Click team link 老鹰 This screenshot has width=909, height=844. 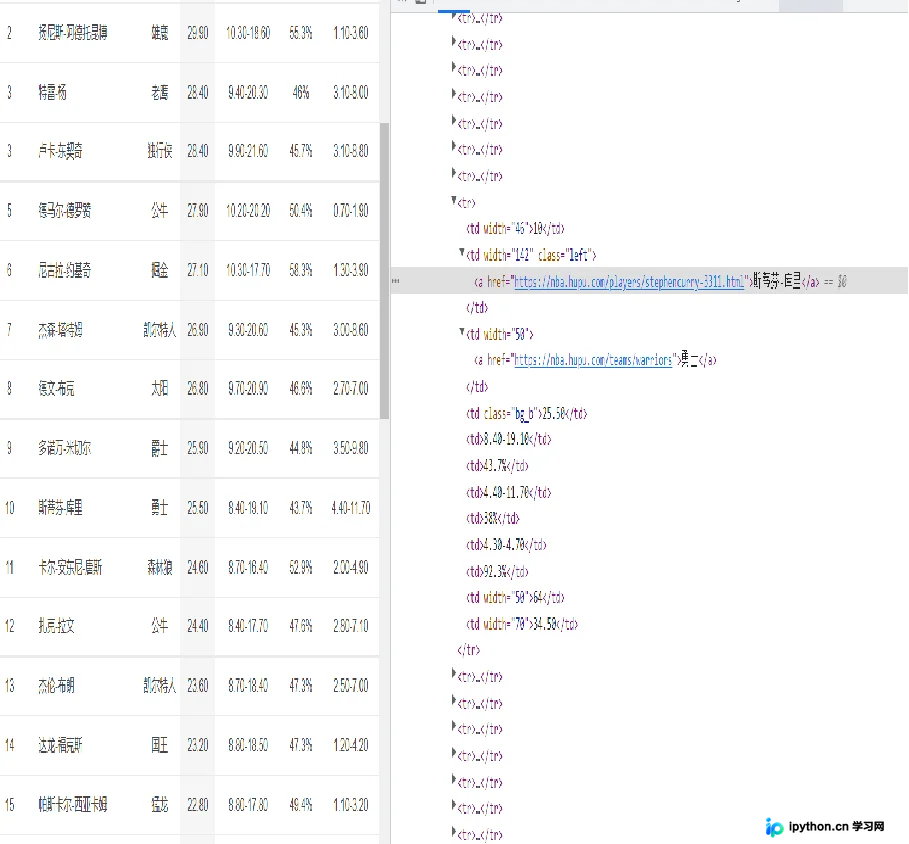click(160, 92)
